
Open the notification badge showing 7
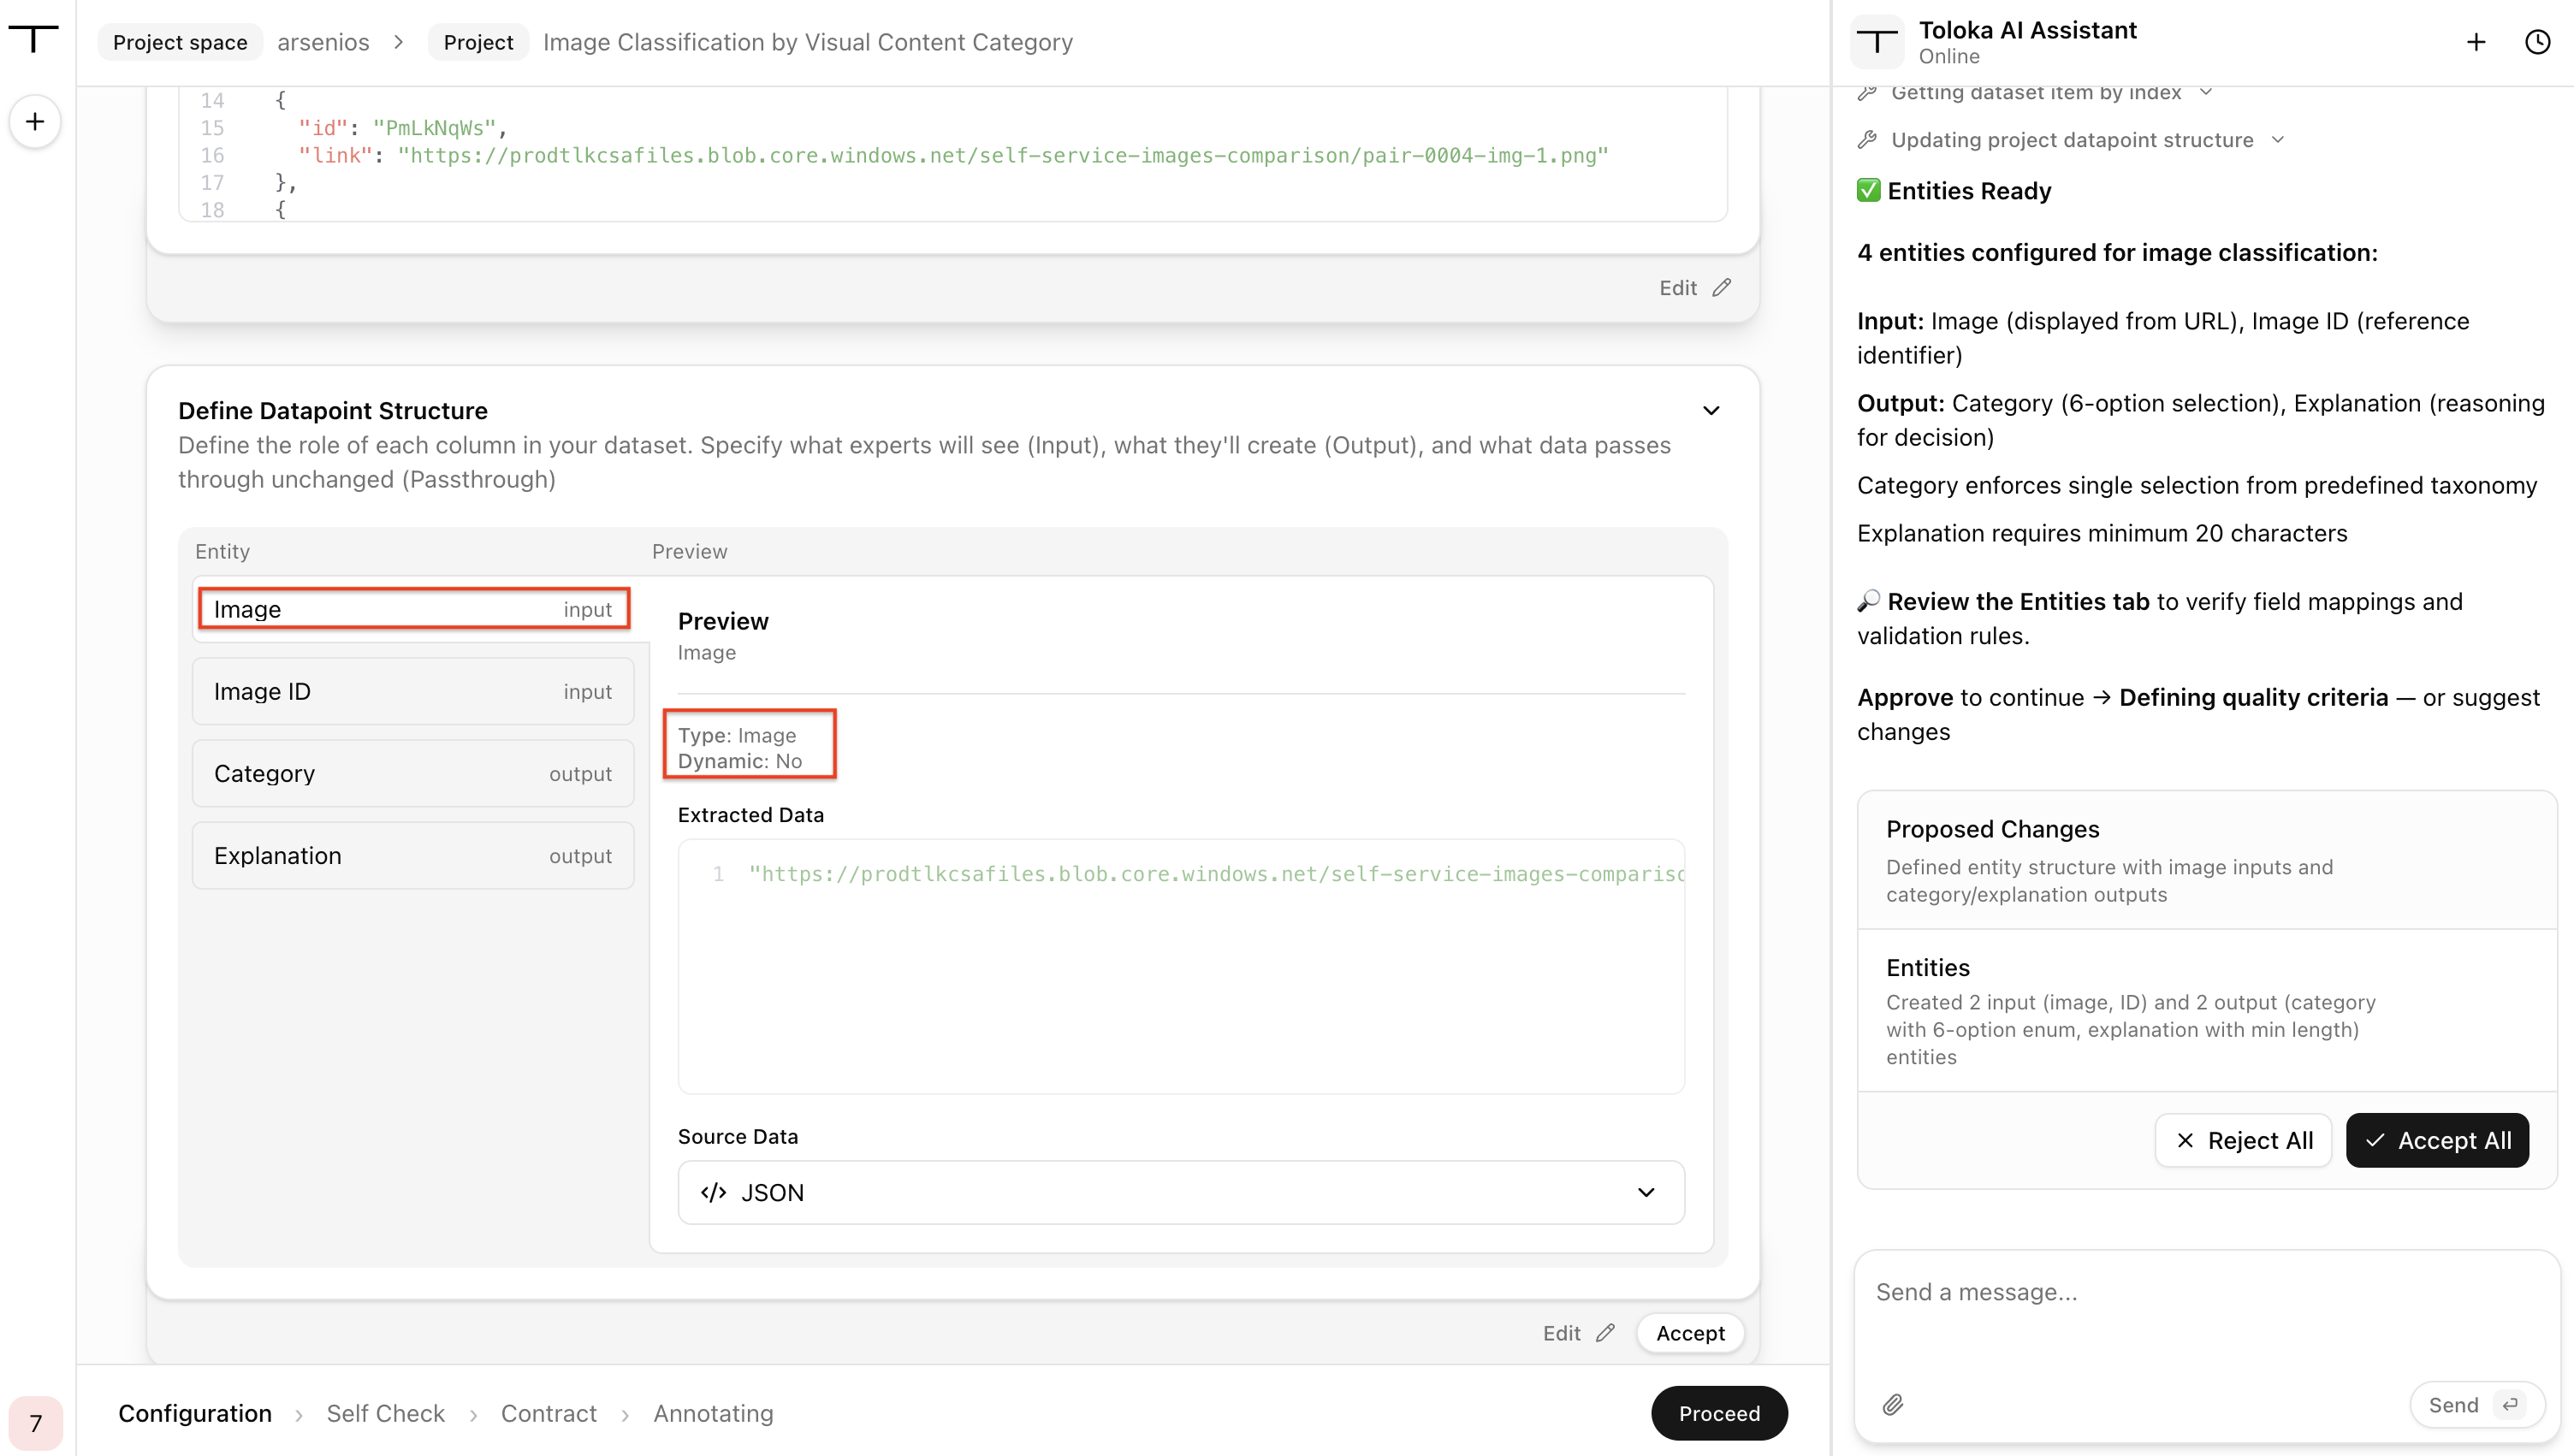point(35,1423)
